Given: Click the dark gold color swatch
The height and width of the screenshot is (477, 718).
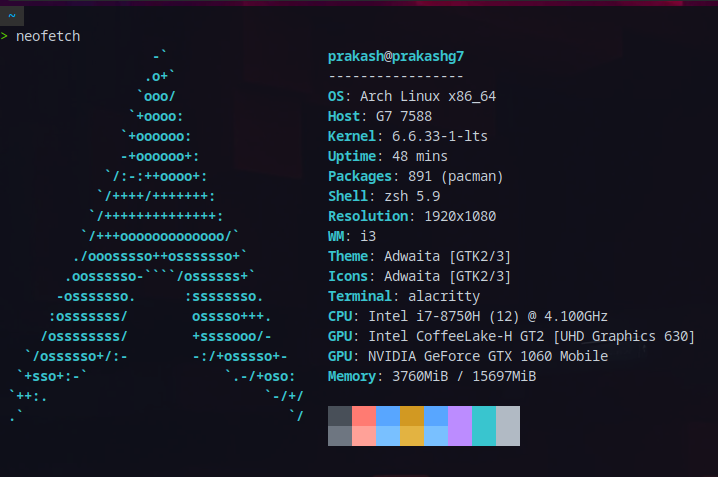Looking at the screenshot, I should pos(412,416).
